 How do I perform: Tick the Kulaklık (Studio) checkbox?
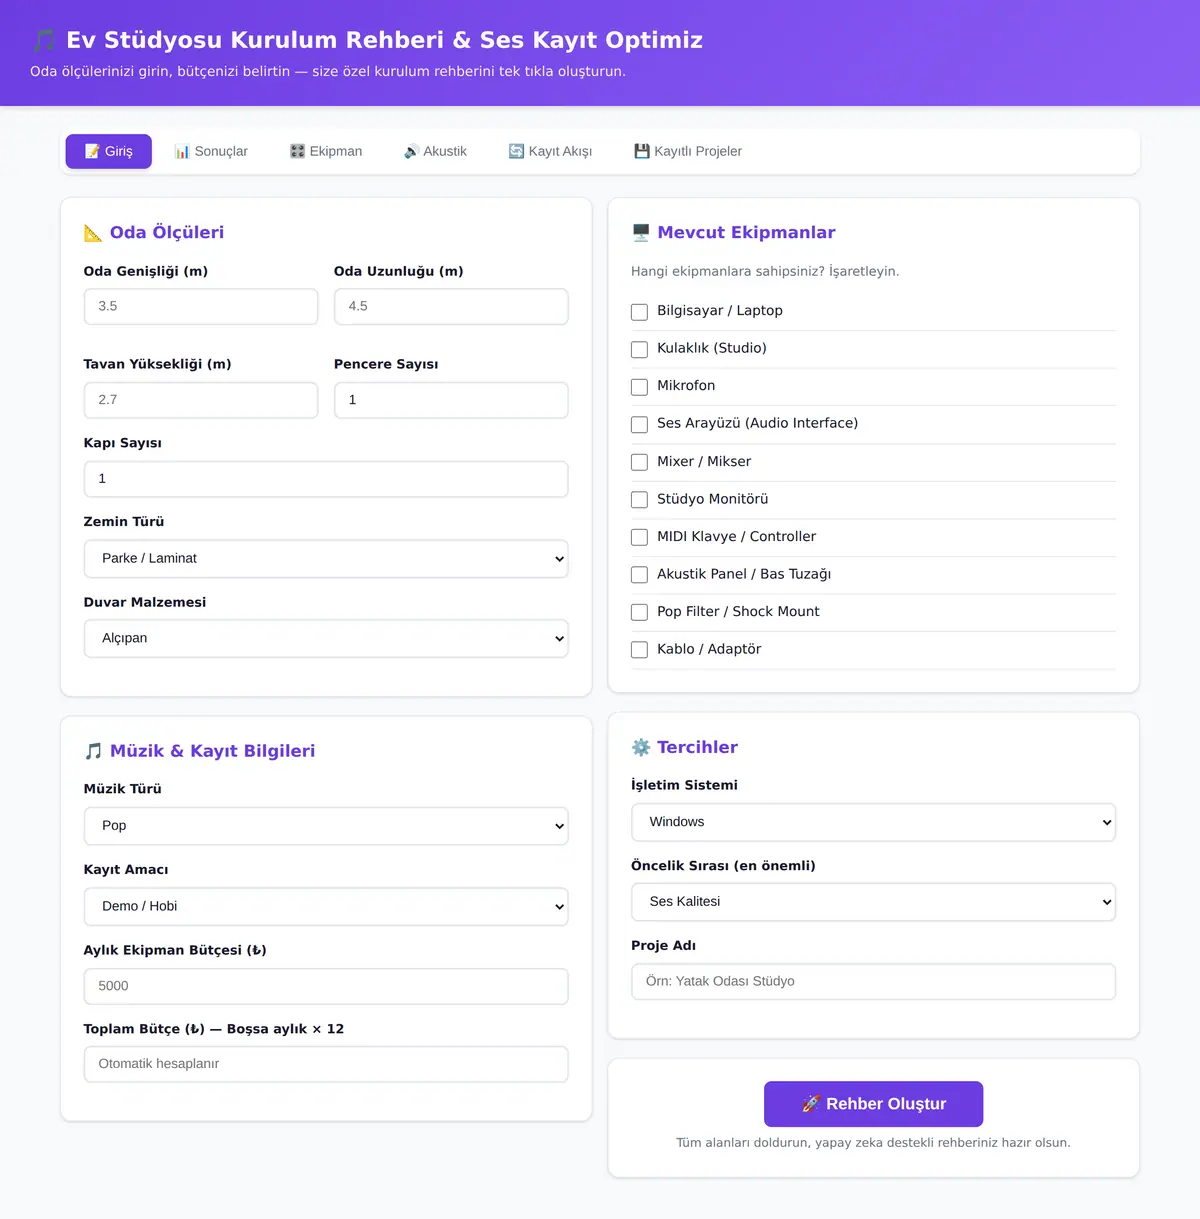point(640,349)
